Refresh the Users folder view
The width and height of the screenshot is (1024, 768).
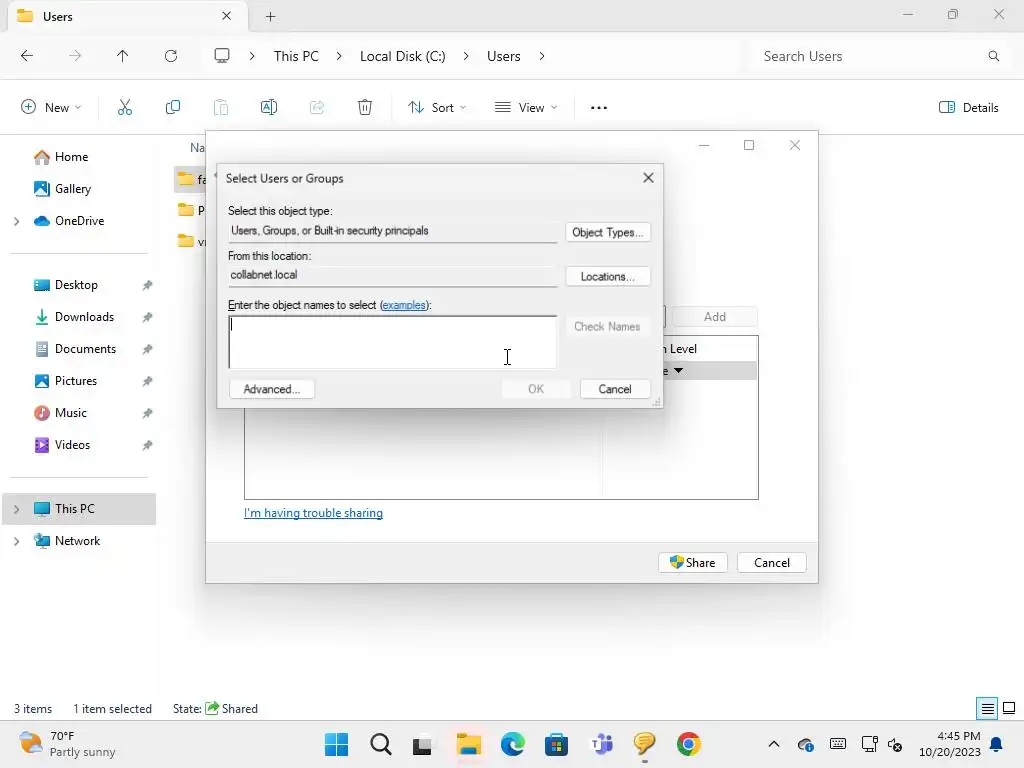click(x=171, y=56)
